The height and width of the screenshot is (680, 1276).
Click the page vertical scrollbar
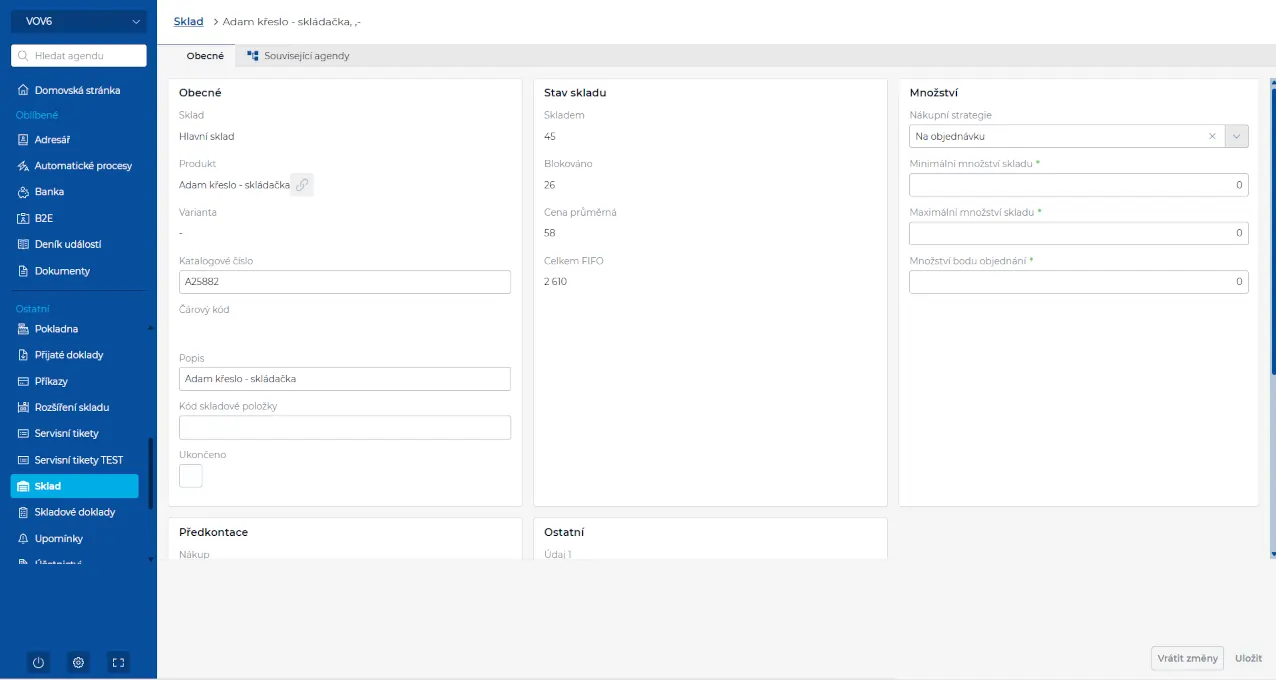point(1272,300)
